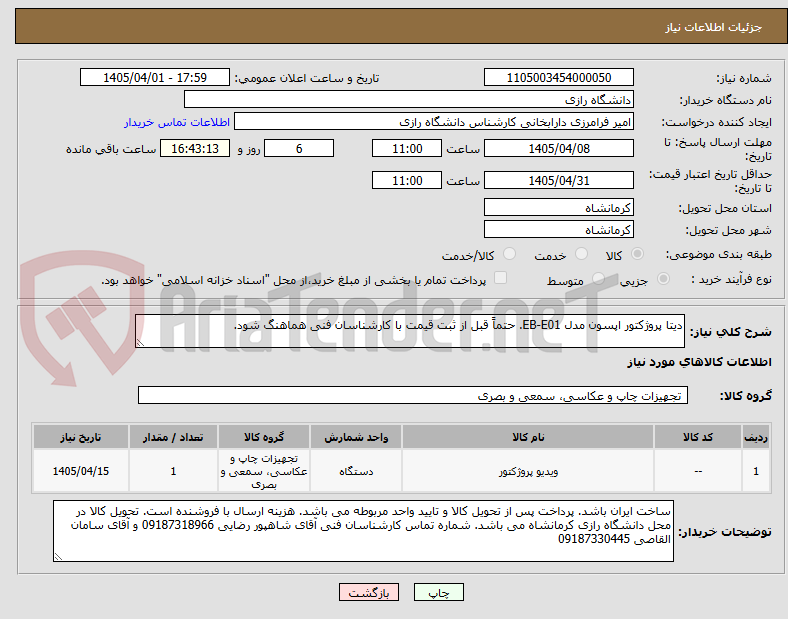Click the goods group cell in the table row
788x619 pixels.
pos(264,471)
